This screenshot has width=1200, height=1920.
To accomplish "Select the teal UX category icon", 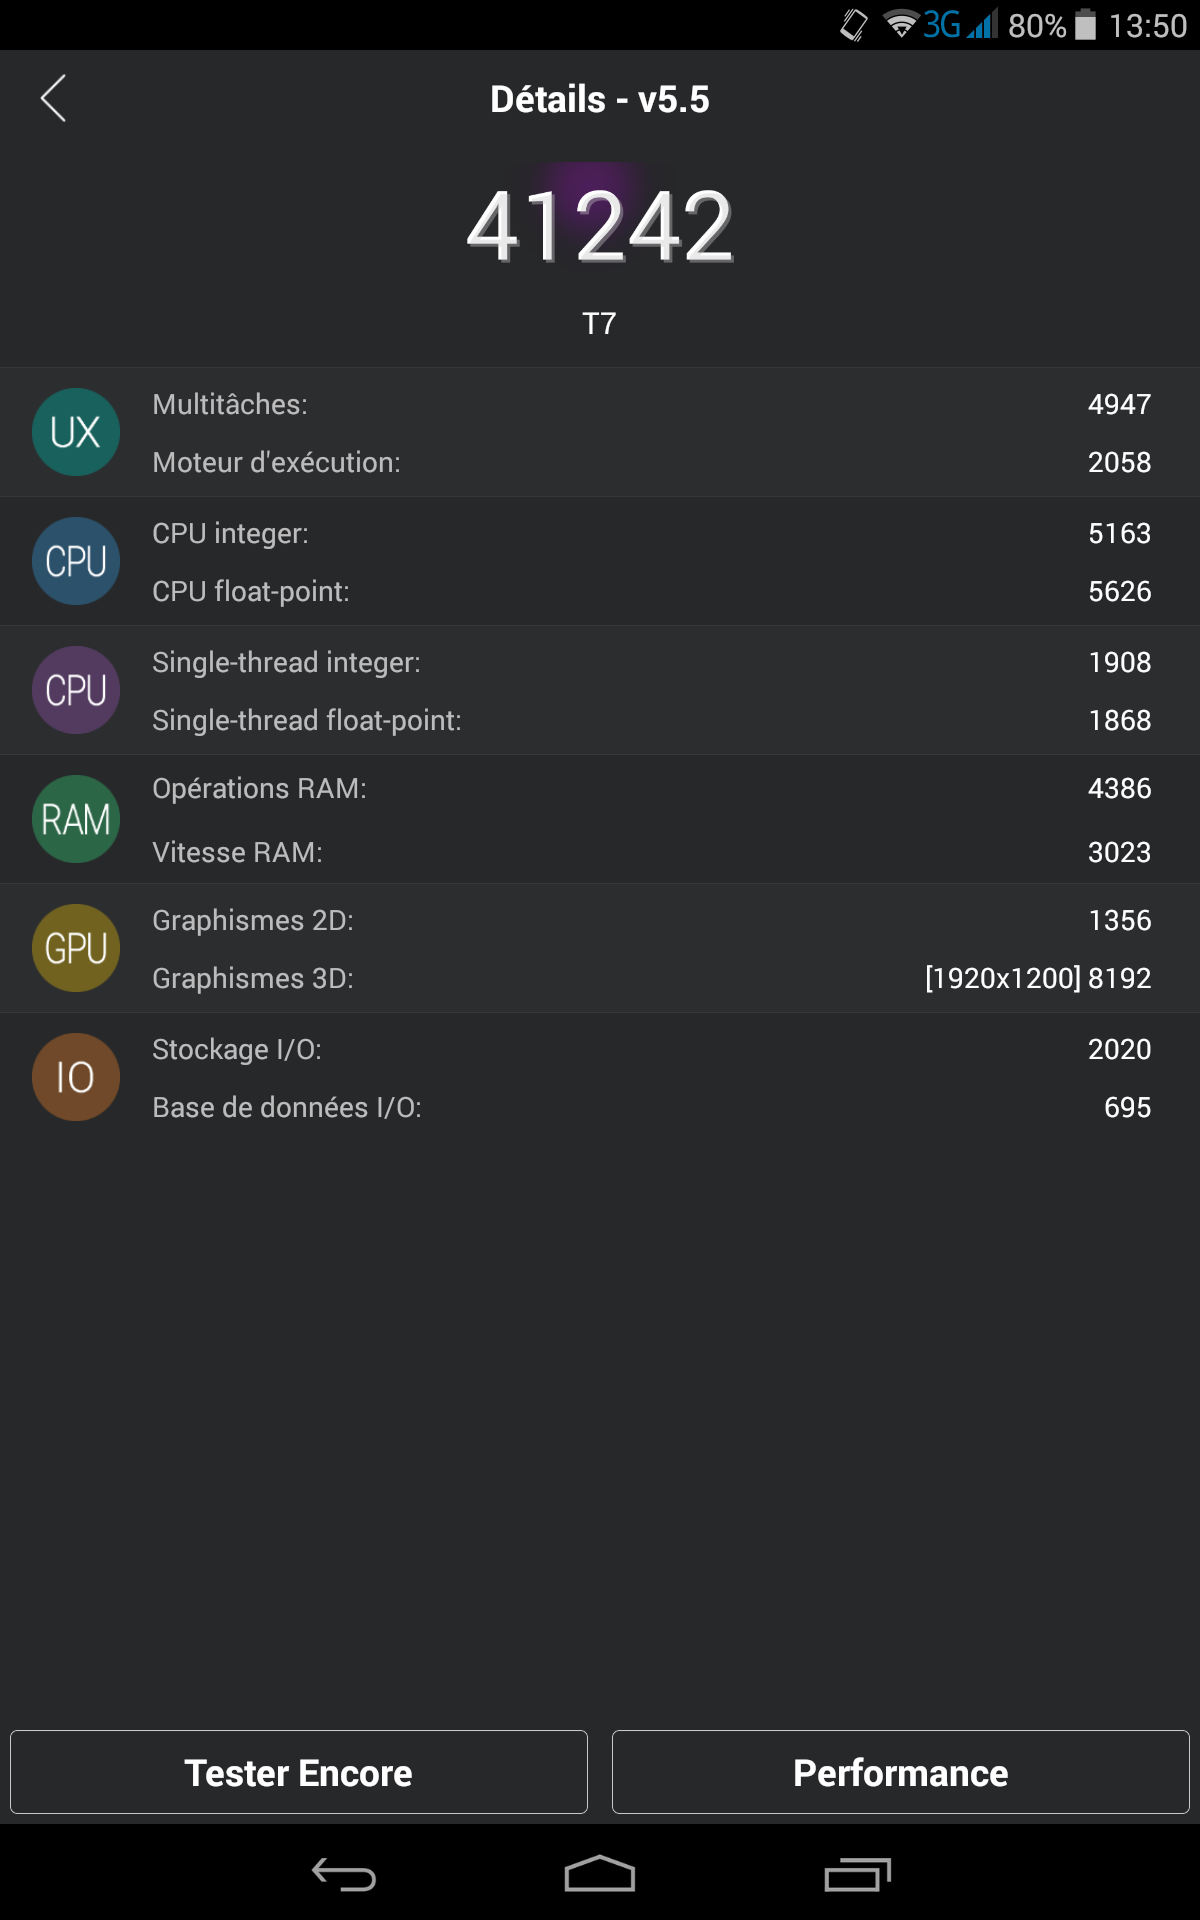I will click(x=76, y=432).
